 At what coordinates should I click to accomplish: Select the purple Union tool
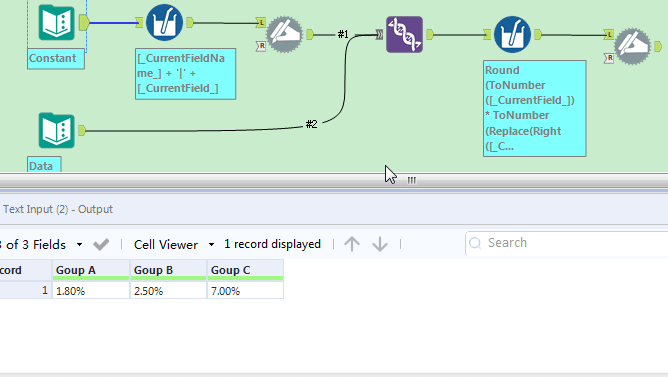pyautogui.click(x=404, y=35)
